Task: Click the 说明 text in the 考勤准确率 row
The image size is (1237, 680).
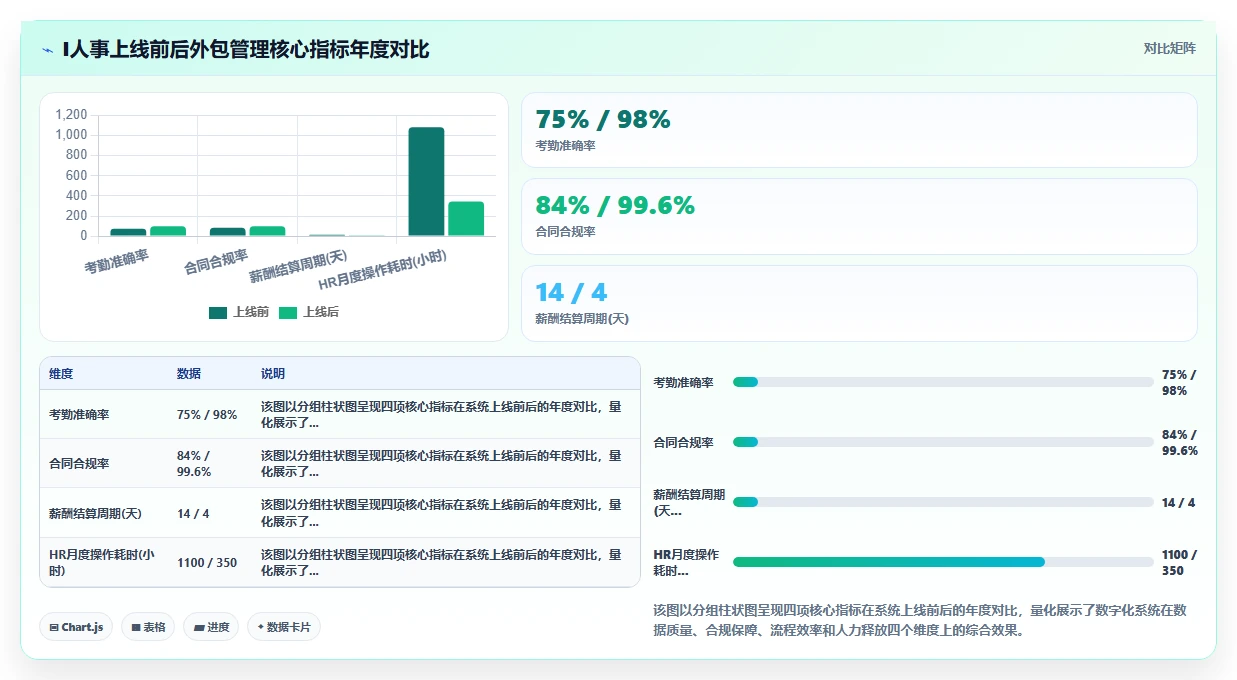Action: coord(441,414)
